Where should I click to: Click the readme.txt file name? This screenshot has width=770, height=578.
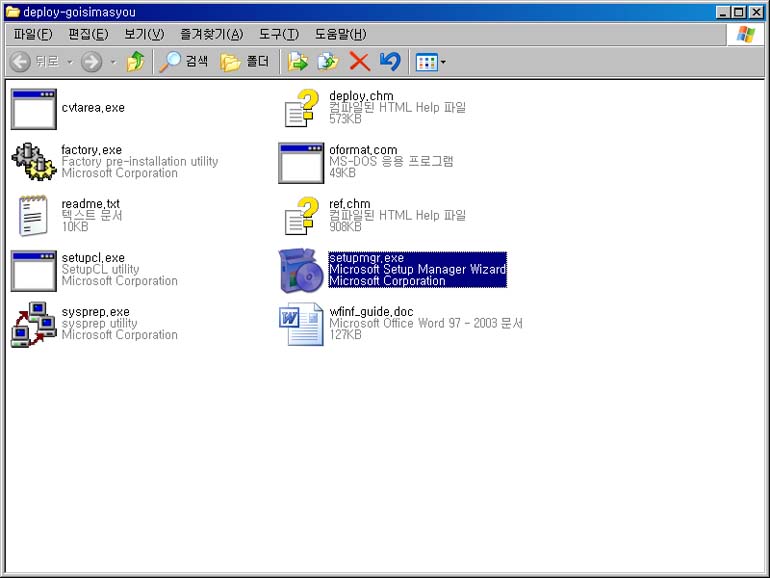pyautogui.click(x=91, y=204)
